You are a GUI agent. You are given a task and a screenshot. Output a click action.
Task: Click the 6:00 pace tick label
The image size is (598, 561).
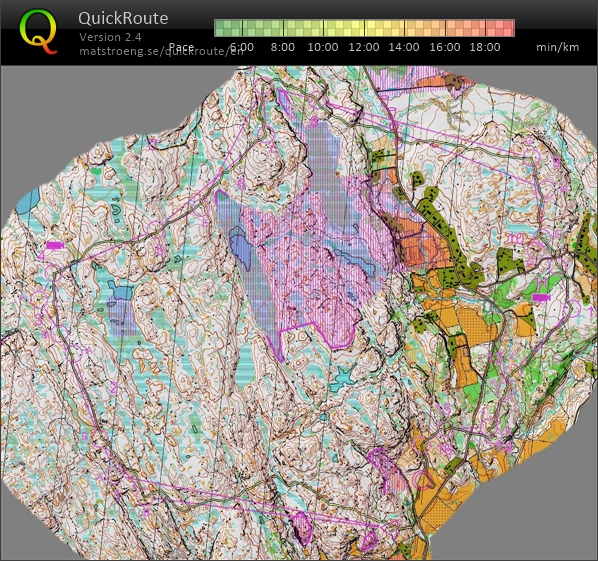click(242, 47)
